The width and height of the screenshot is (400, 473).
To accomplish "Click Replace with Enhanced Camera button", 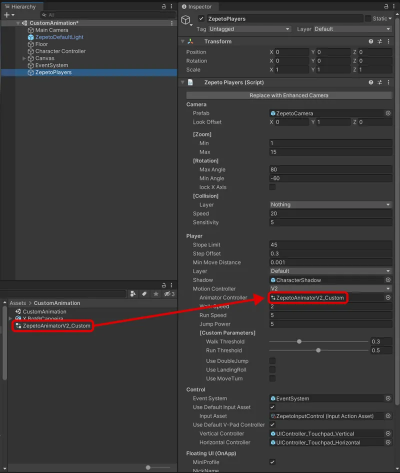I will [289, 95].
